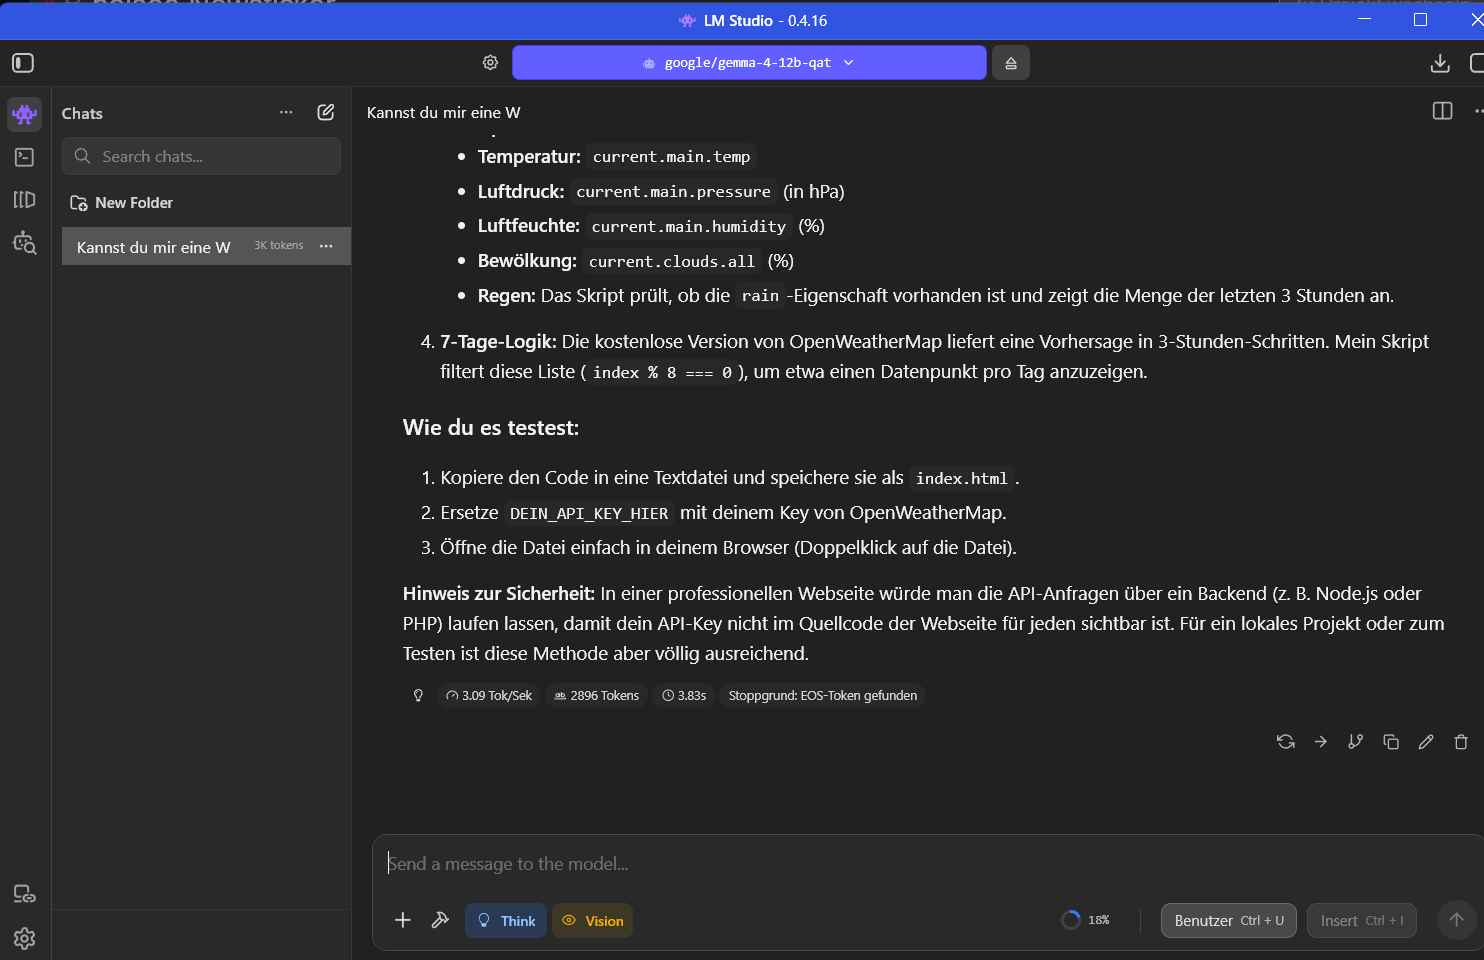This screenshot has width=1484, height=960.
Task: Open the downloads panel icon
Action: 1440,63
